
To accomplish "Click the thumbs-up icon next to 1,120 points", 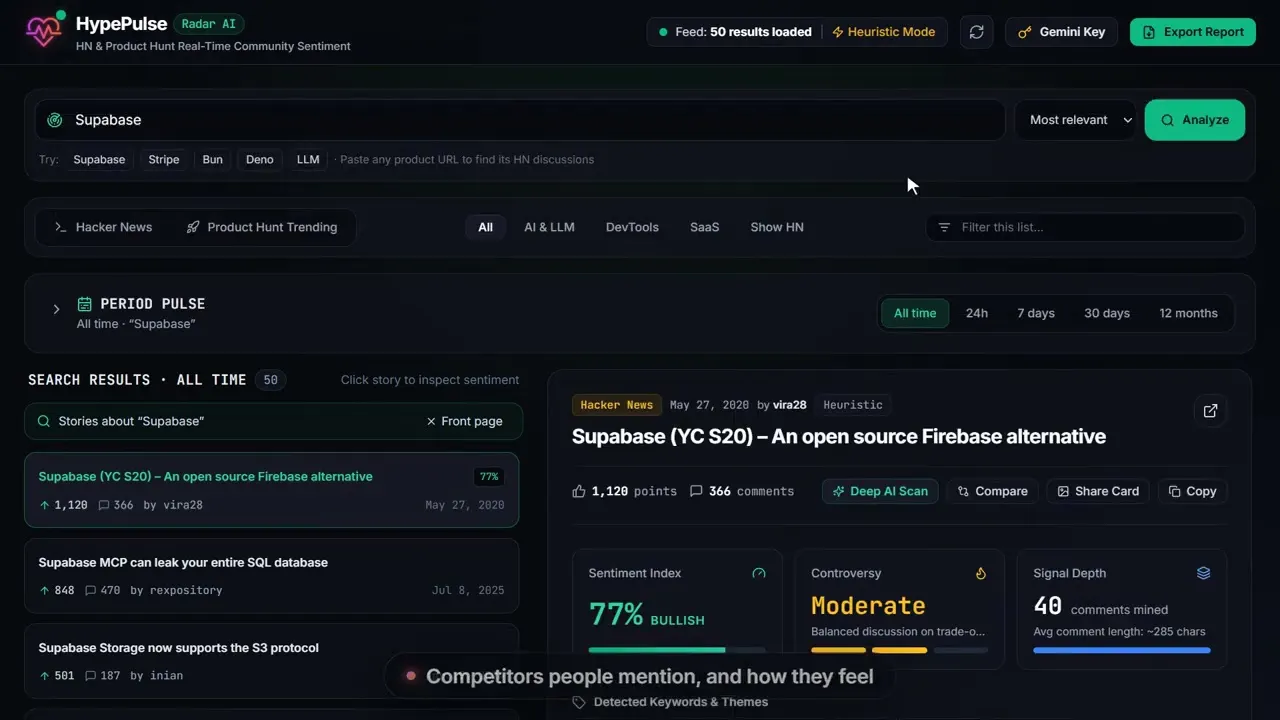I will [579, 491].
